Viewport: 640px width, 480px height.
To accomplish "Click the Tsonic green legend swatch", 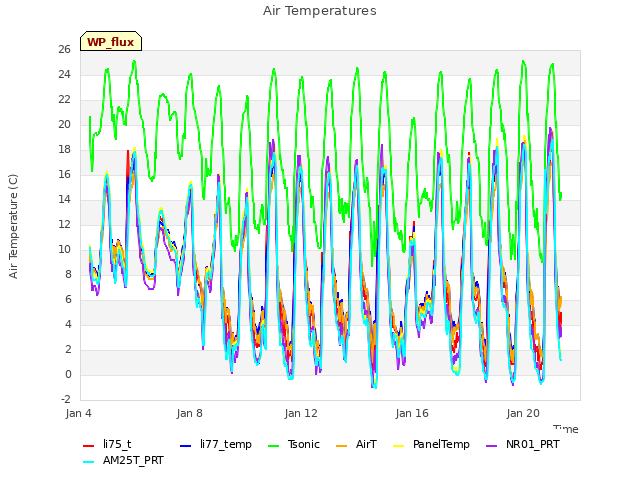I will click(x=273, y=446).
